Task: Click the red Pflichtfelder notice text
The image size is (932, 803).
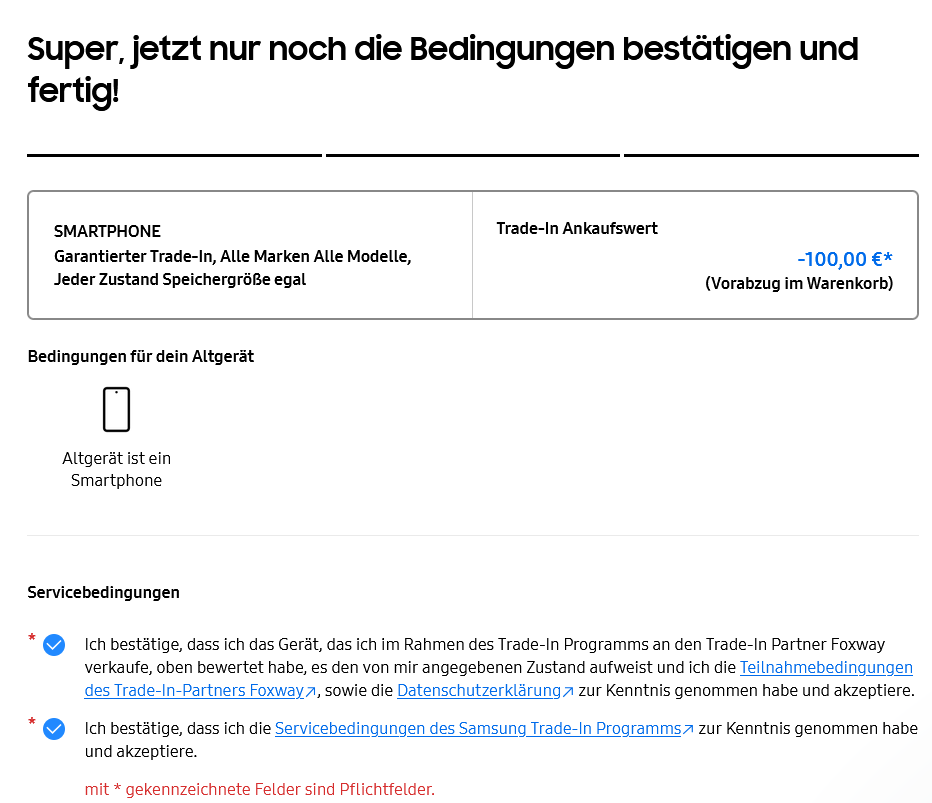Action: point(259,789)
